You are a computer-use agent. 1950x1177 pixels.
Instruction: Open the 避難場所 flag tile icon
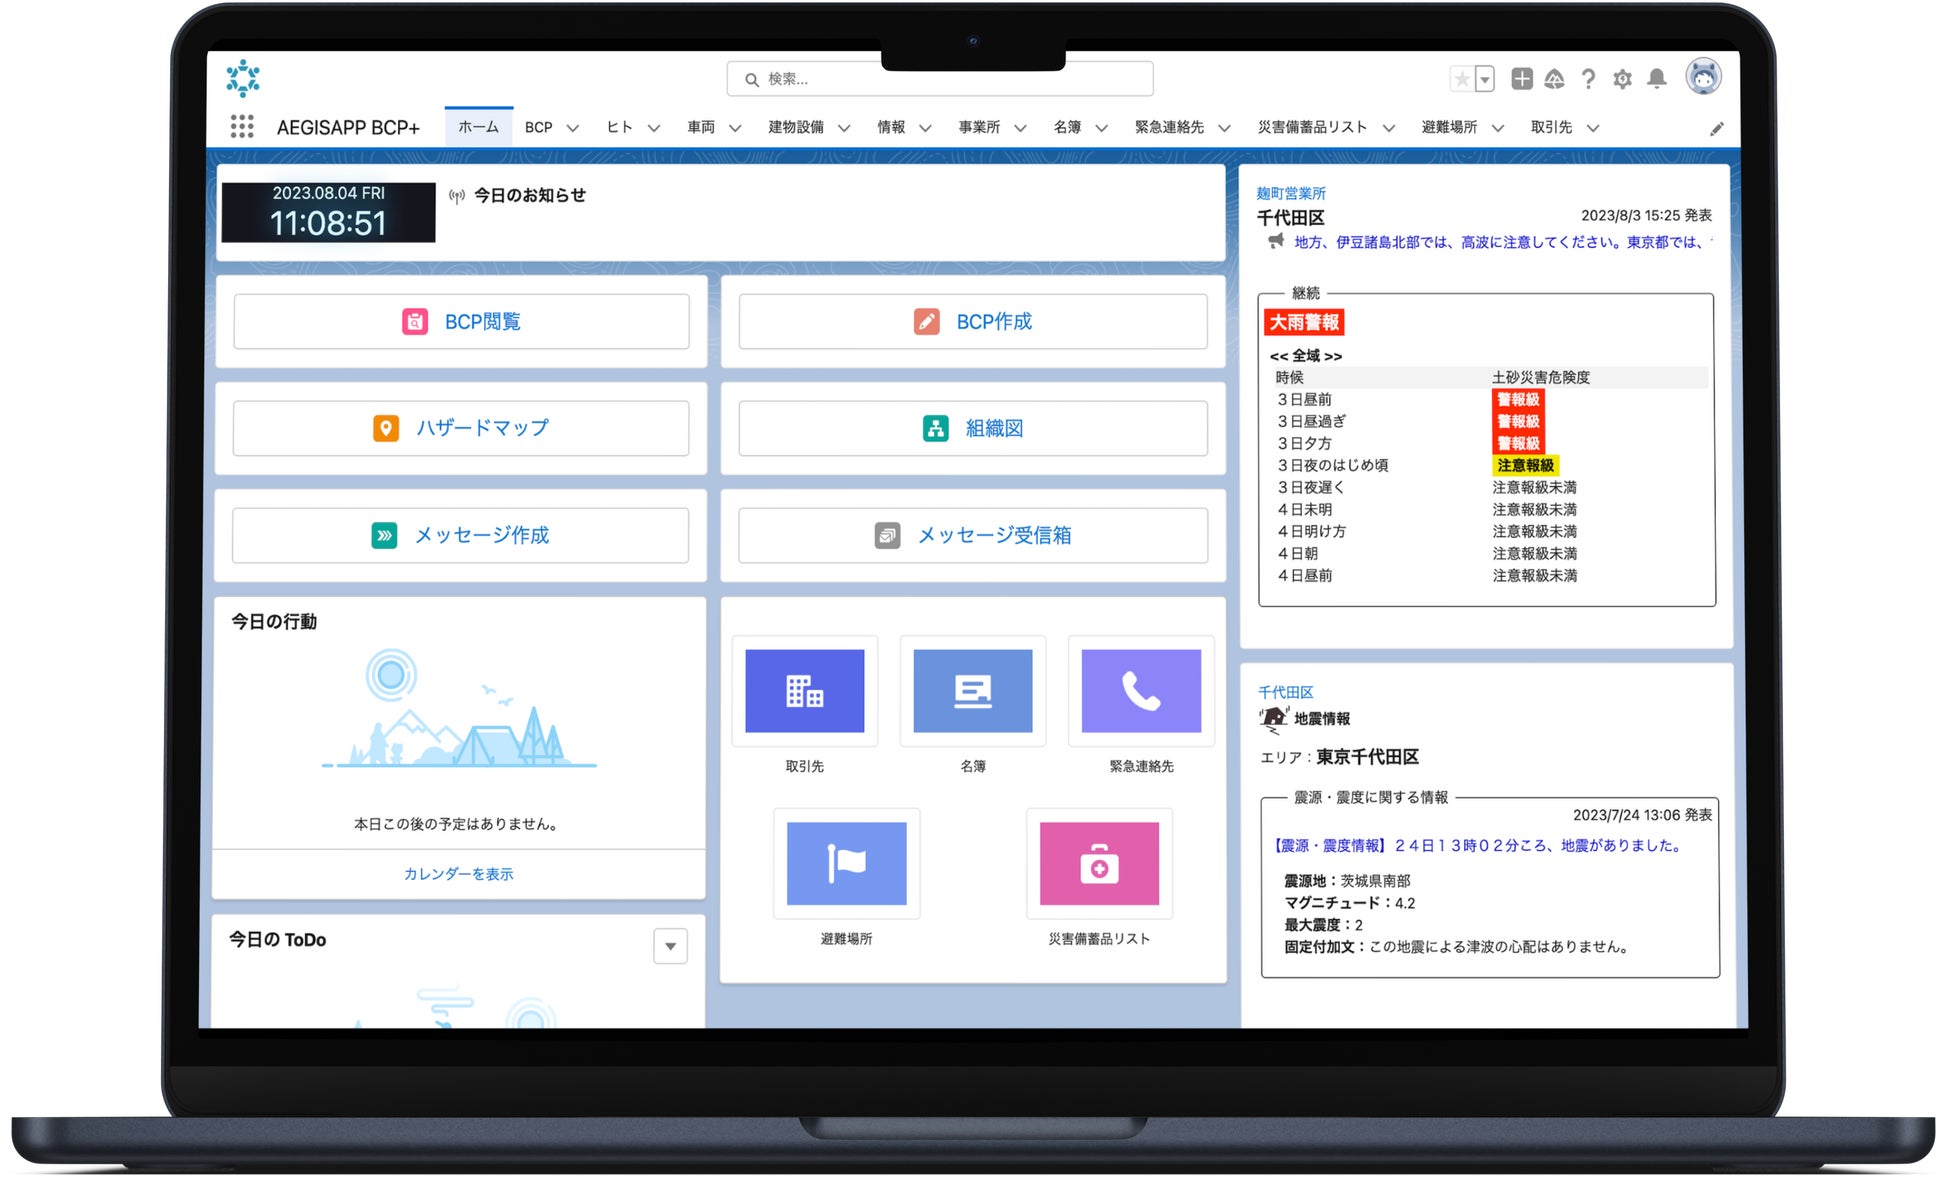pyautogui.click(x=846, y=863)
